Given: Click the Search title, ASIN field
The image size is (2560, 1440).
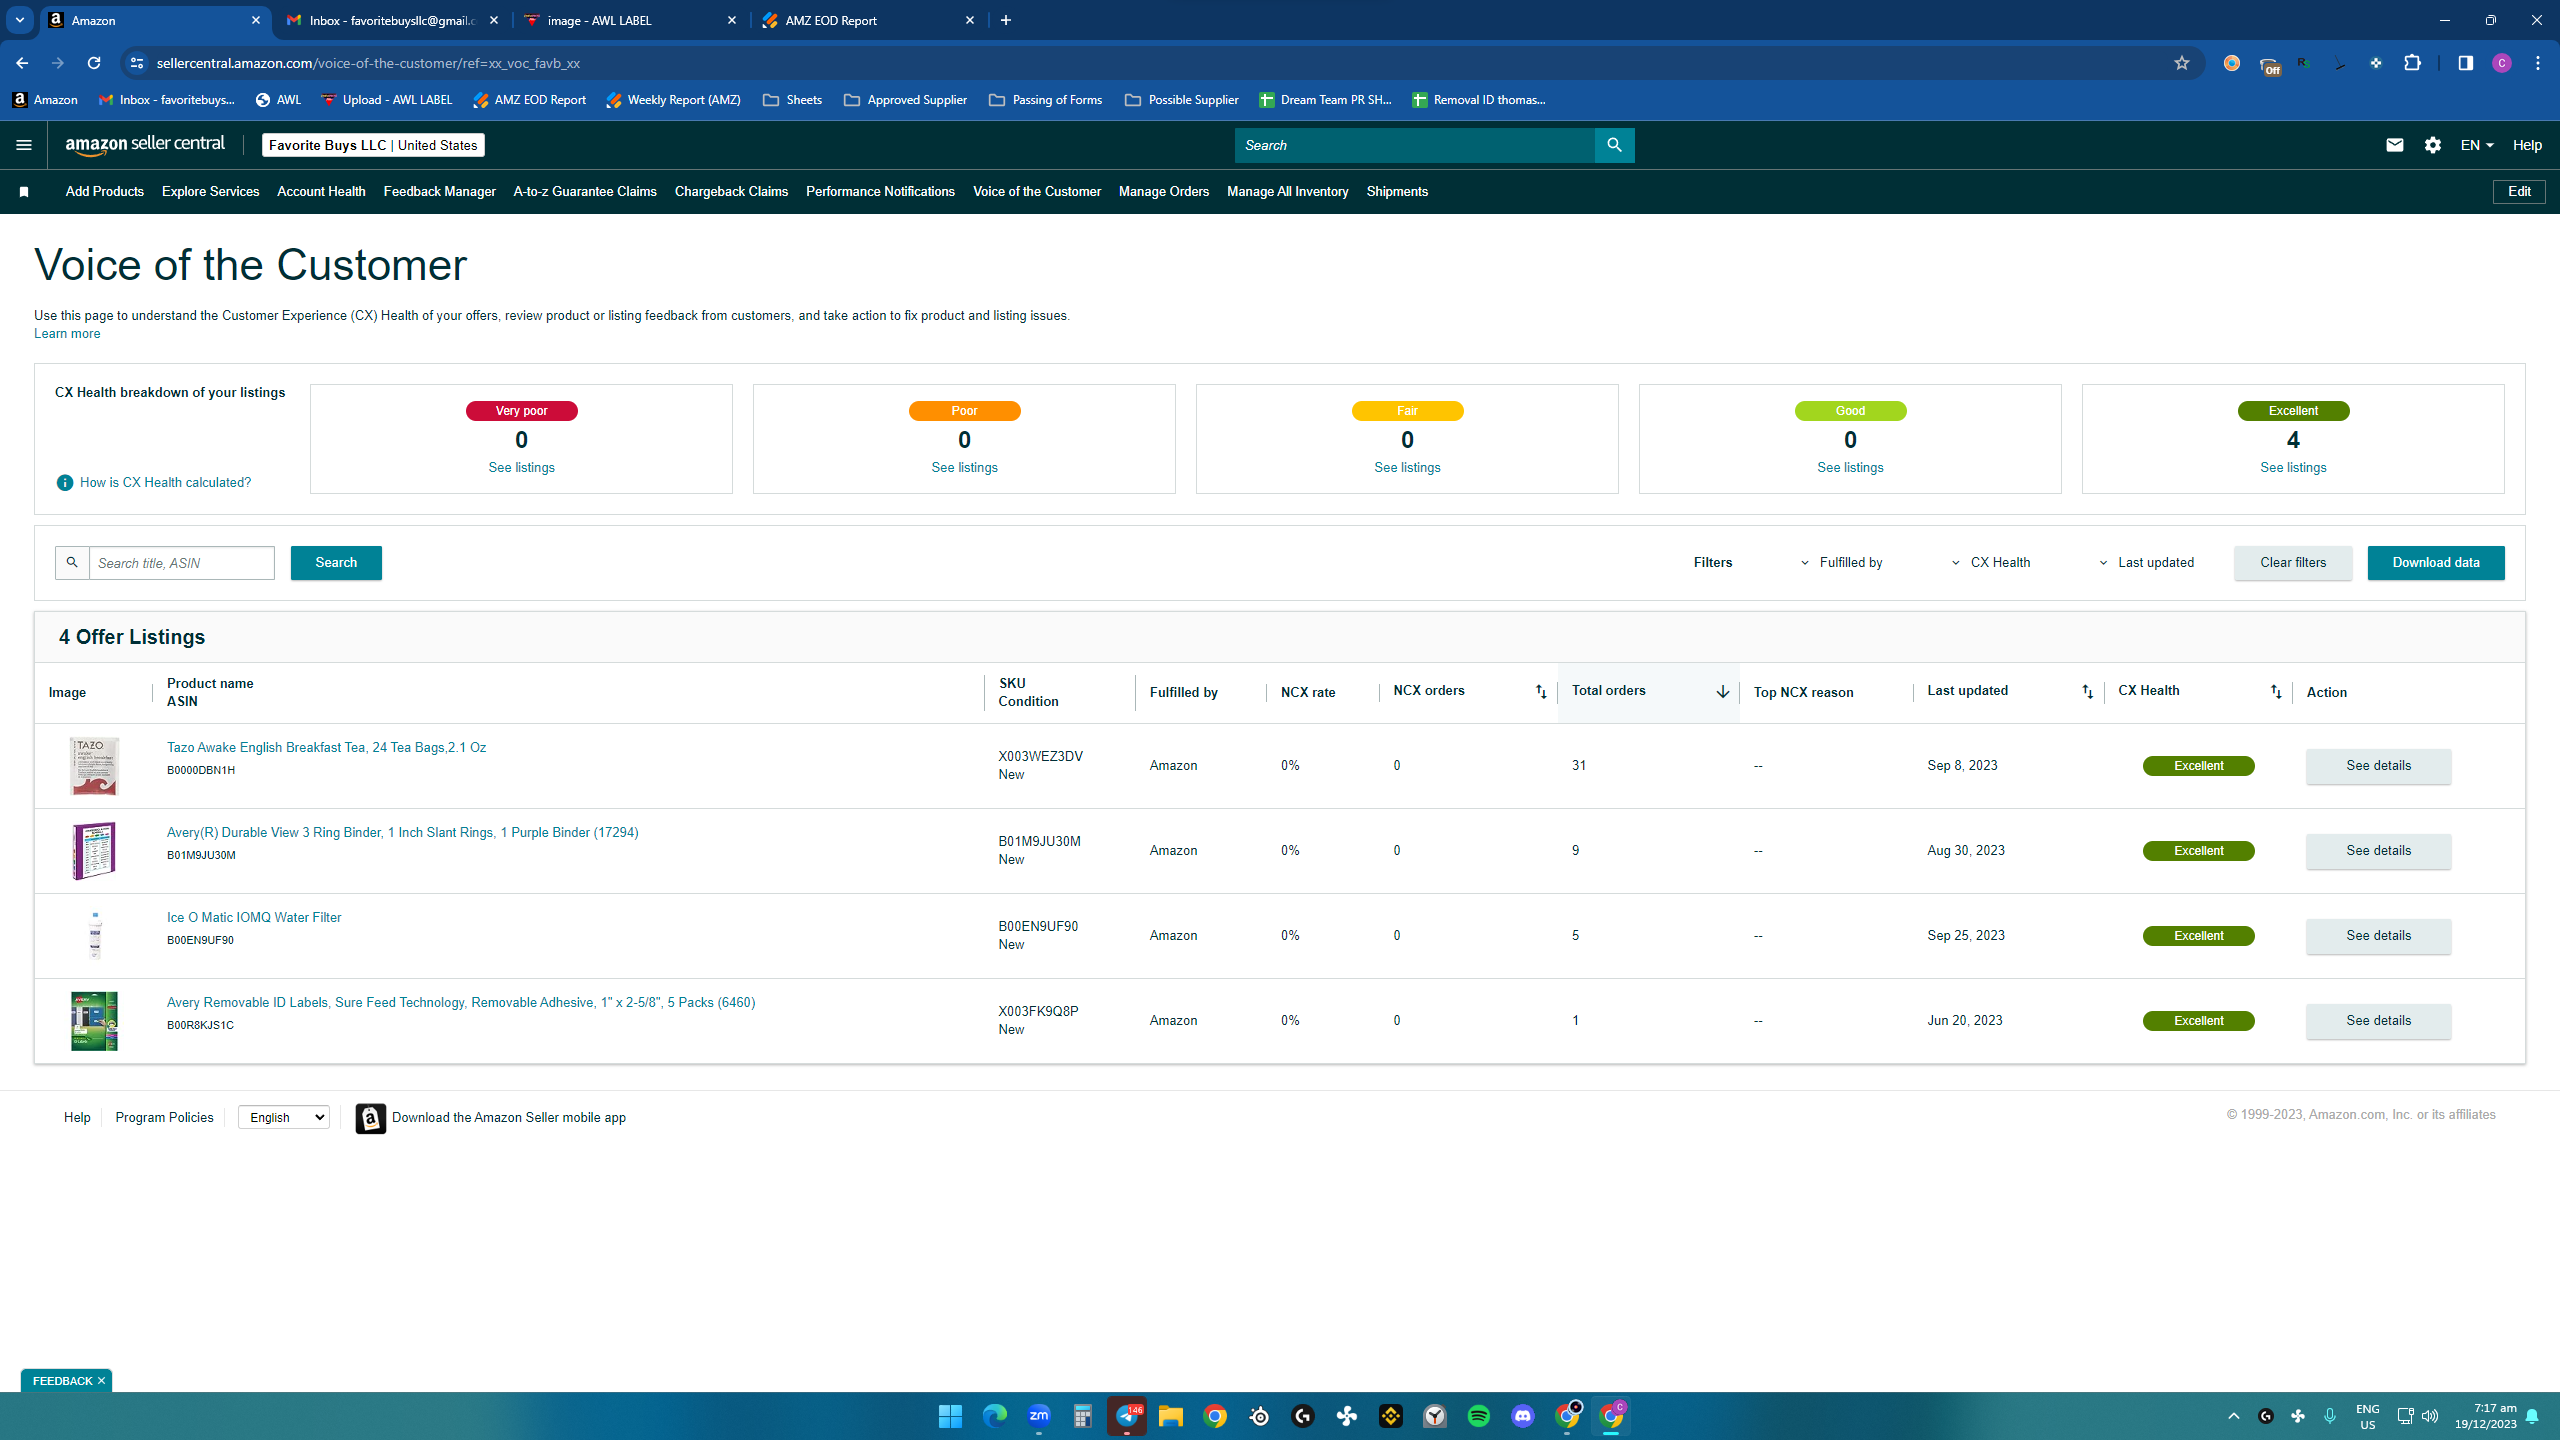Looking at the screenshot, I should point(182,563).
